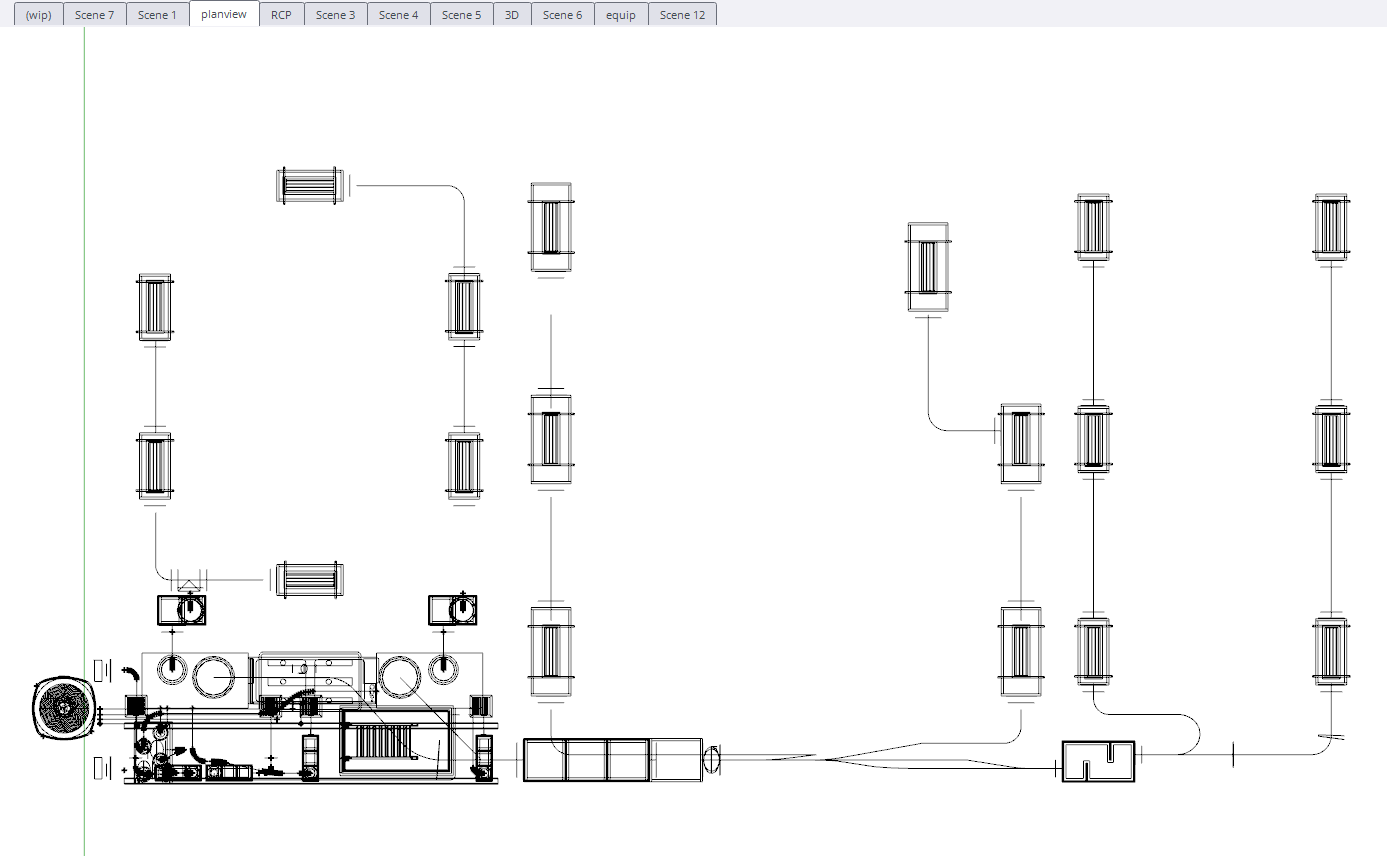Select the box with internal baffle shape
Screen dimensions: 1387x856
pyautogui.click(x=1098, y=761)
